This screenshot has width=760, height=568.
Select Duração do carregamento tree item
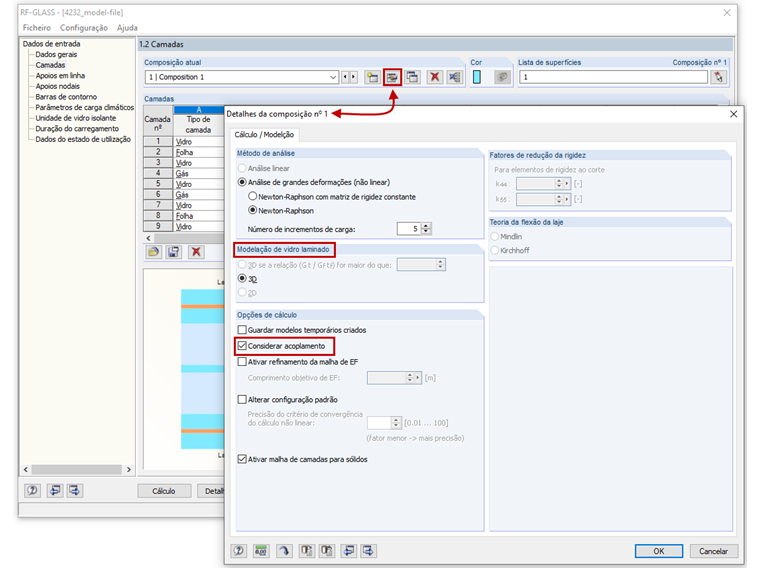[x=77, y=128]
